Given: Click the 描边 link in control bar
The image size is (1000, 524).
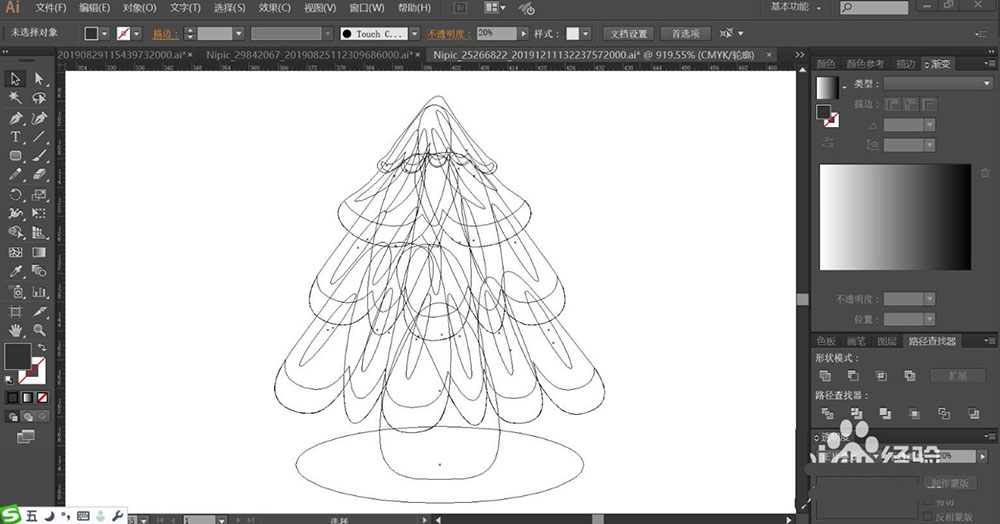Looking at the screenshot, I should [165, 34].
